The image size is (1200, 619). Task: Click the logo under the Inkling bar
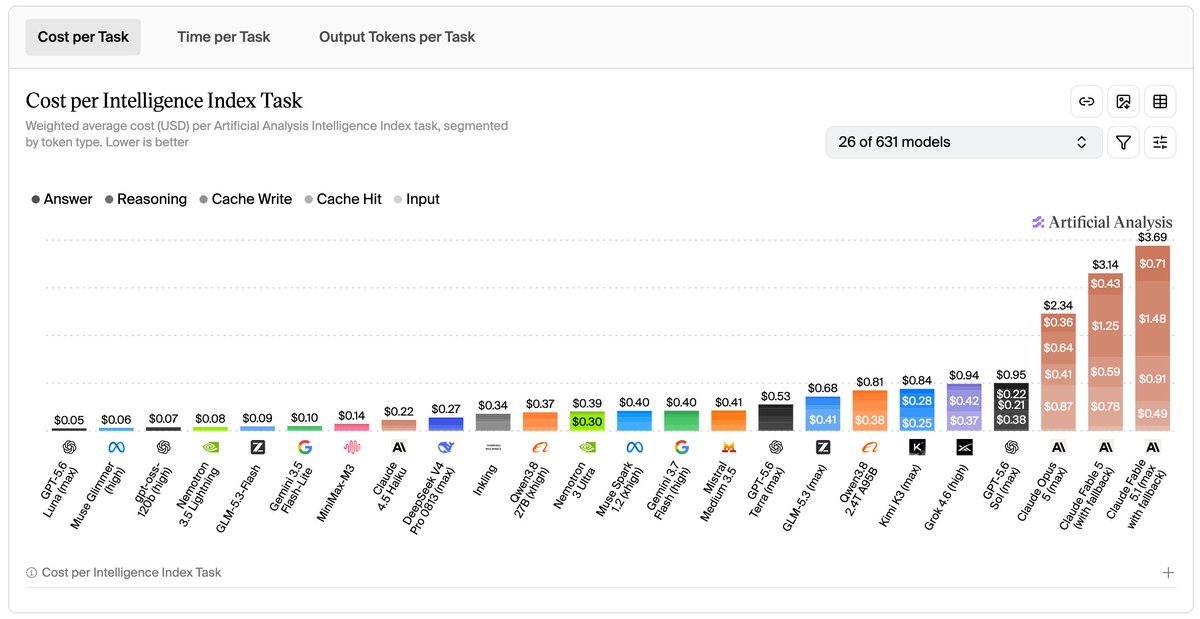pos(493,447)
